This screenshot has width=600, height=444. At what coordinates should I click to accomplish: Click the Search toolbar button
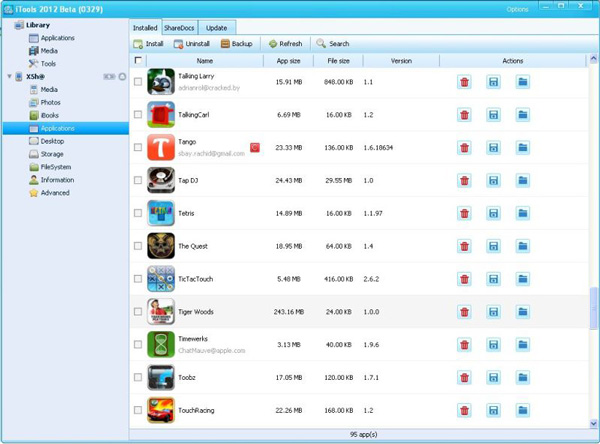click(x=333, y=44)
